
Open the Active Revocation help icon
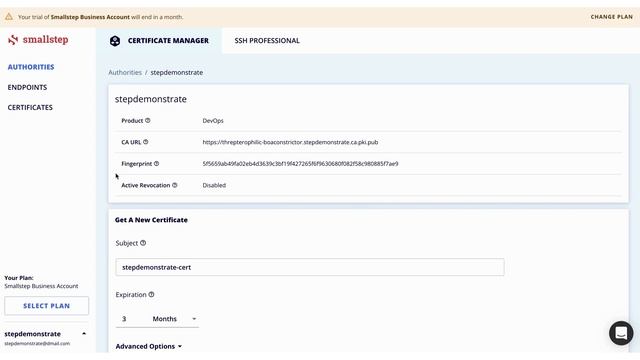coord(175,185)
